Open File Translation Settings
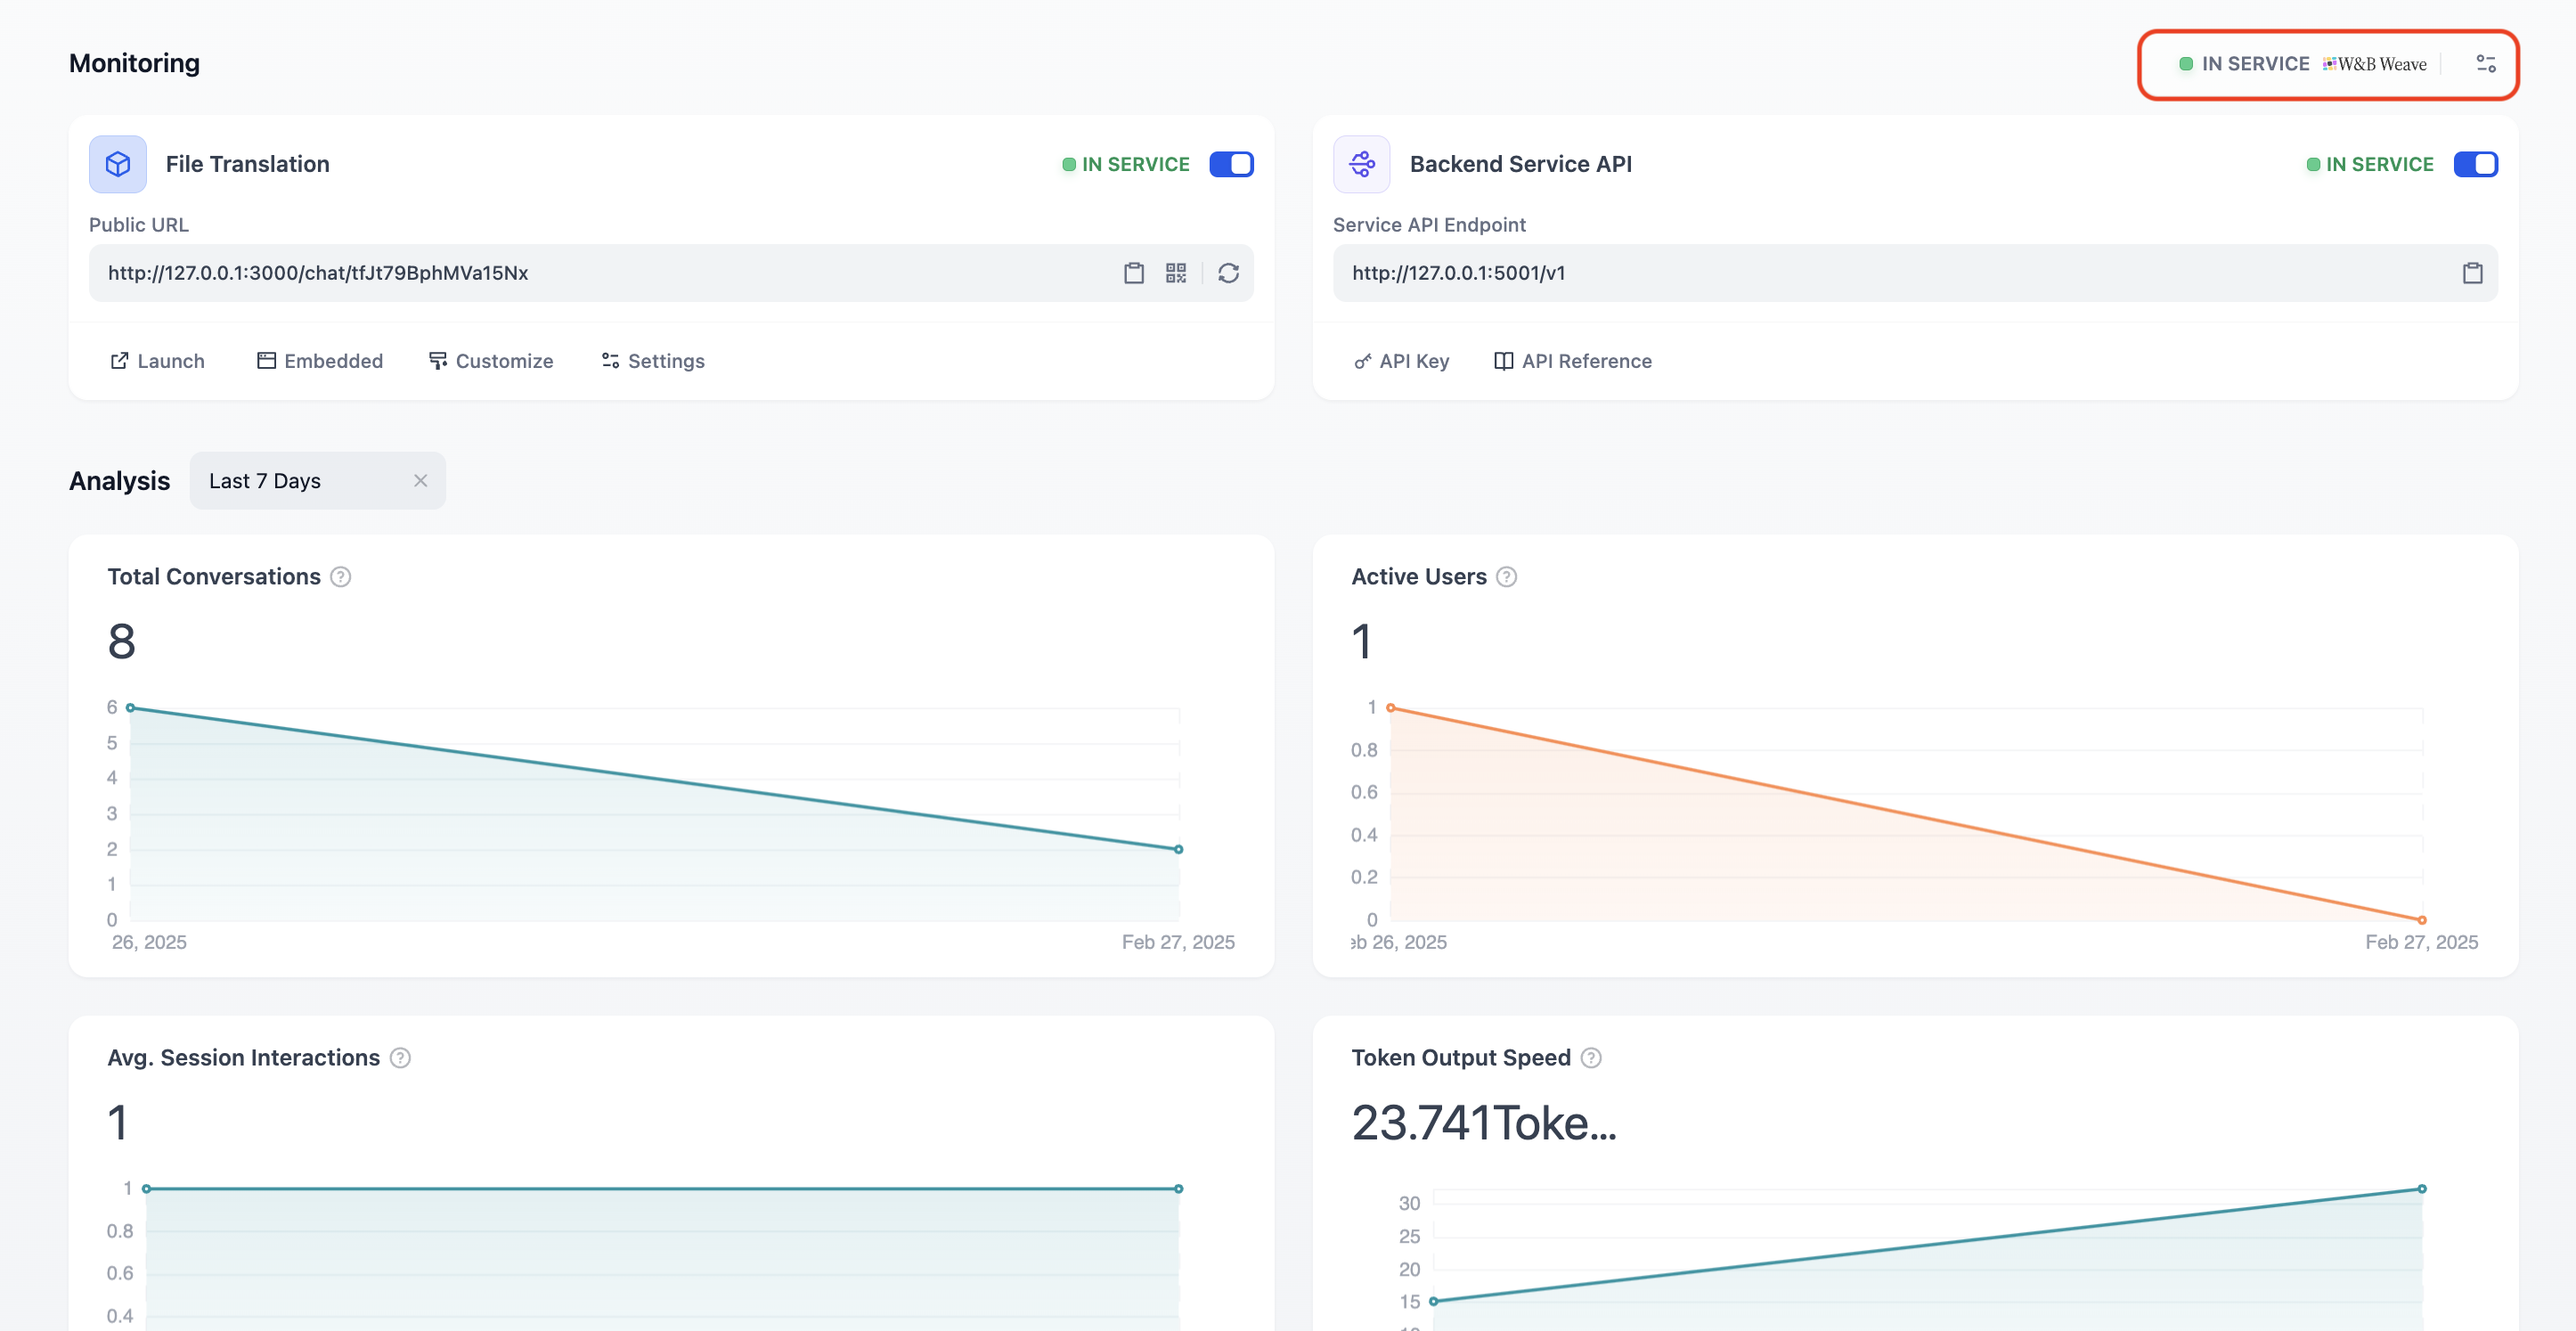Screen dimensions: 2576x1331 (x=653, y=361)
